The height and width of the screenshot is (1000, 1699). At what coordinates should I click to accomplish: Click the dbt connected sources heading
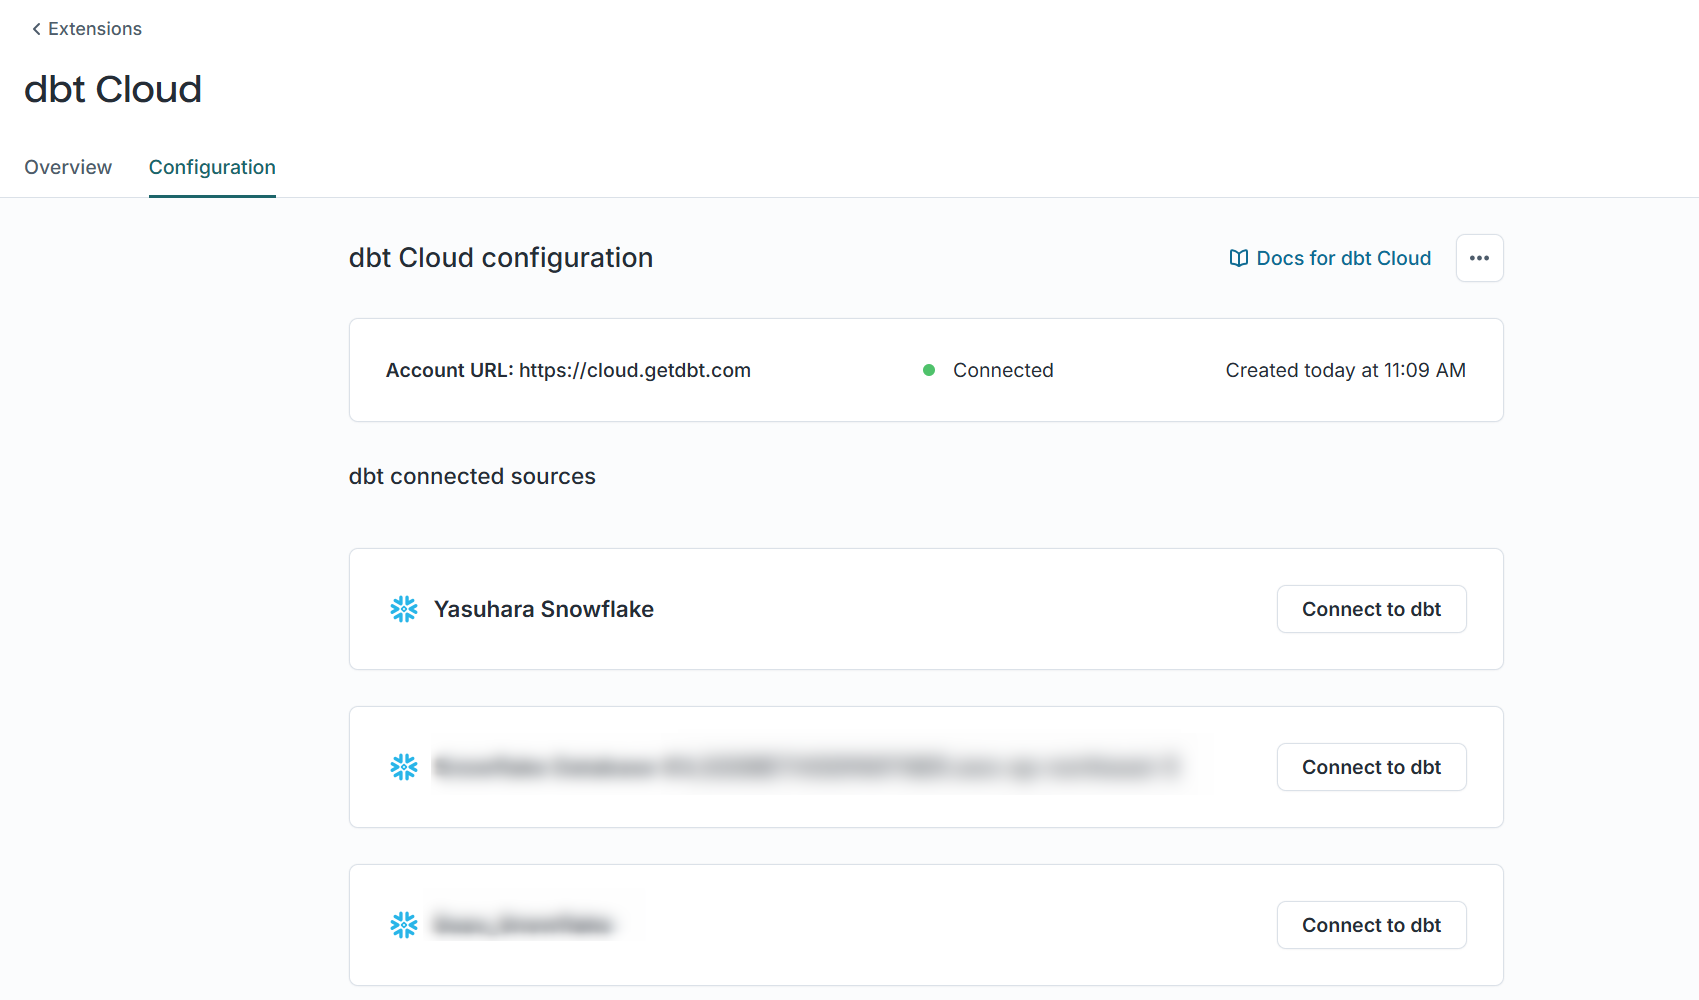(472, 476)
